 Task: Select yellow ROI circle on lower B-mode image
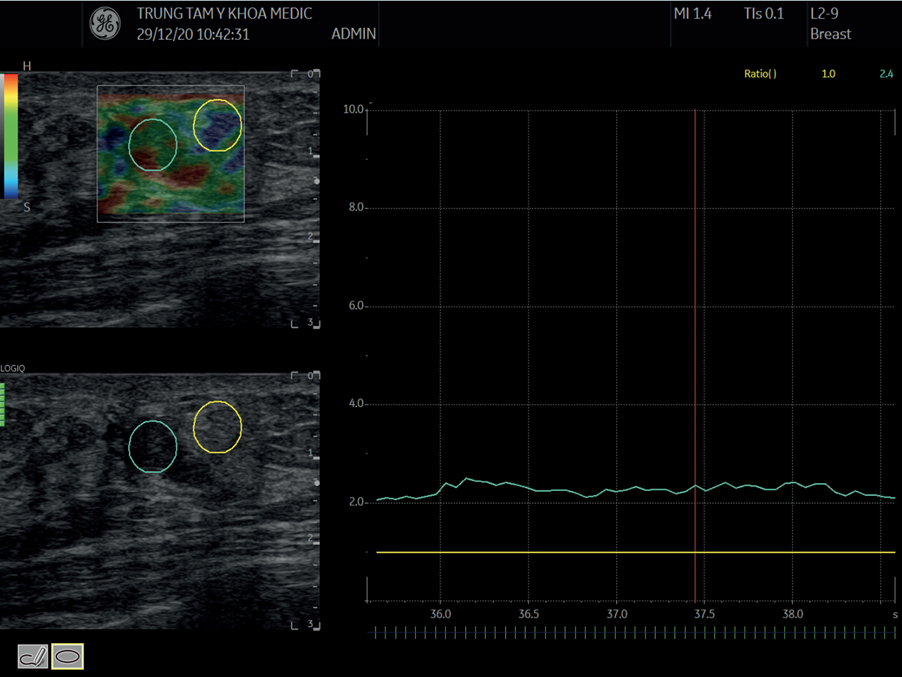(217, 427)
